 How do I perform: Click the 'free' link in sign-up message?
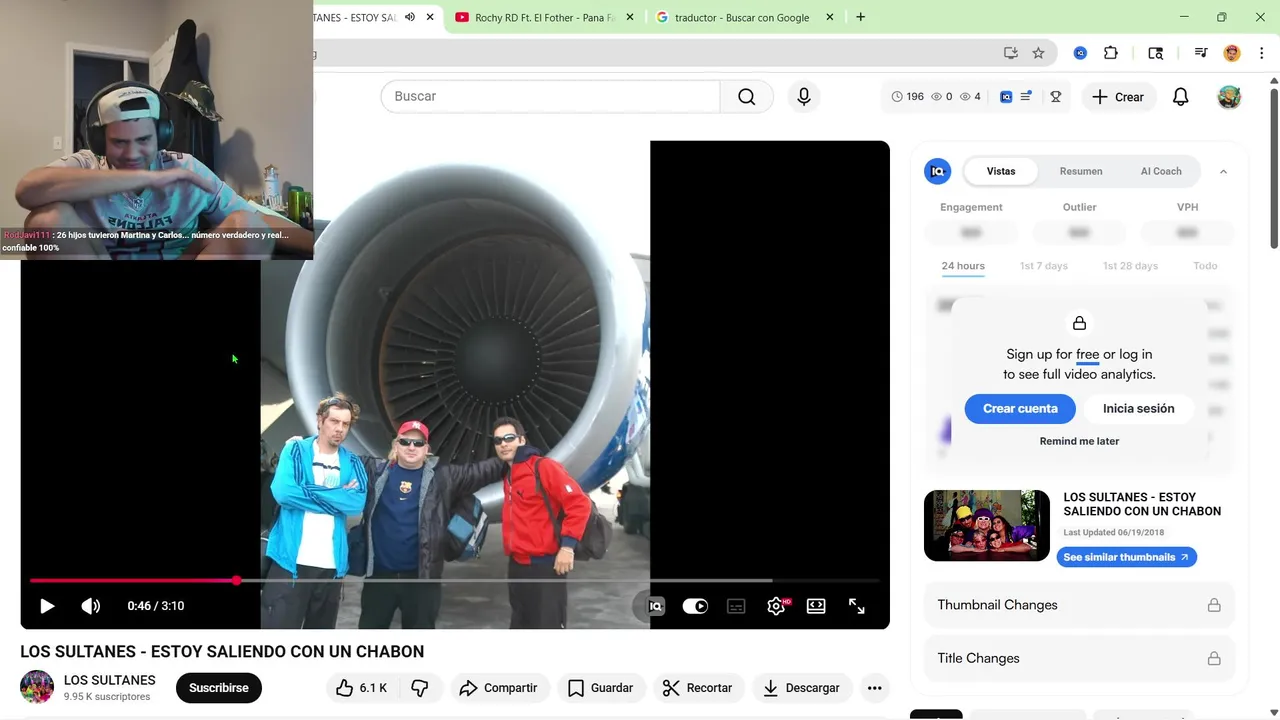[x=1087, y=354]
